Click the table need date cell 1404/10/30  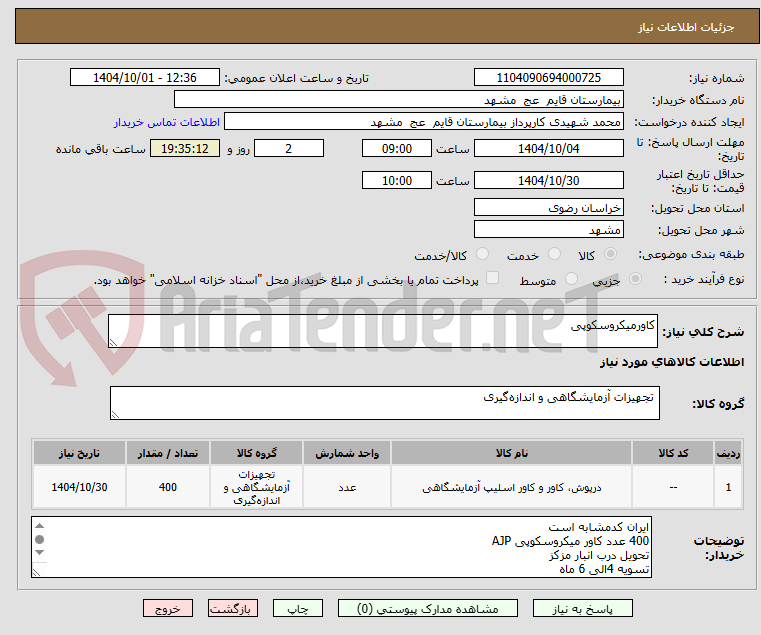pos(80,487)
